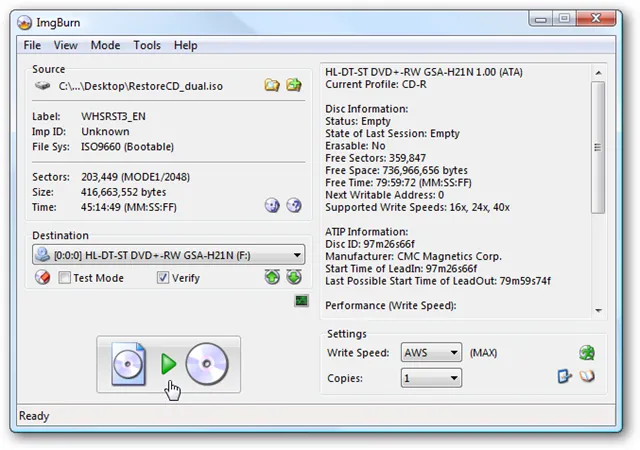
Task: Click the green globe write speed icon
Action: [x=587, y=352]
